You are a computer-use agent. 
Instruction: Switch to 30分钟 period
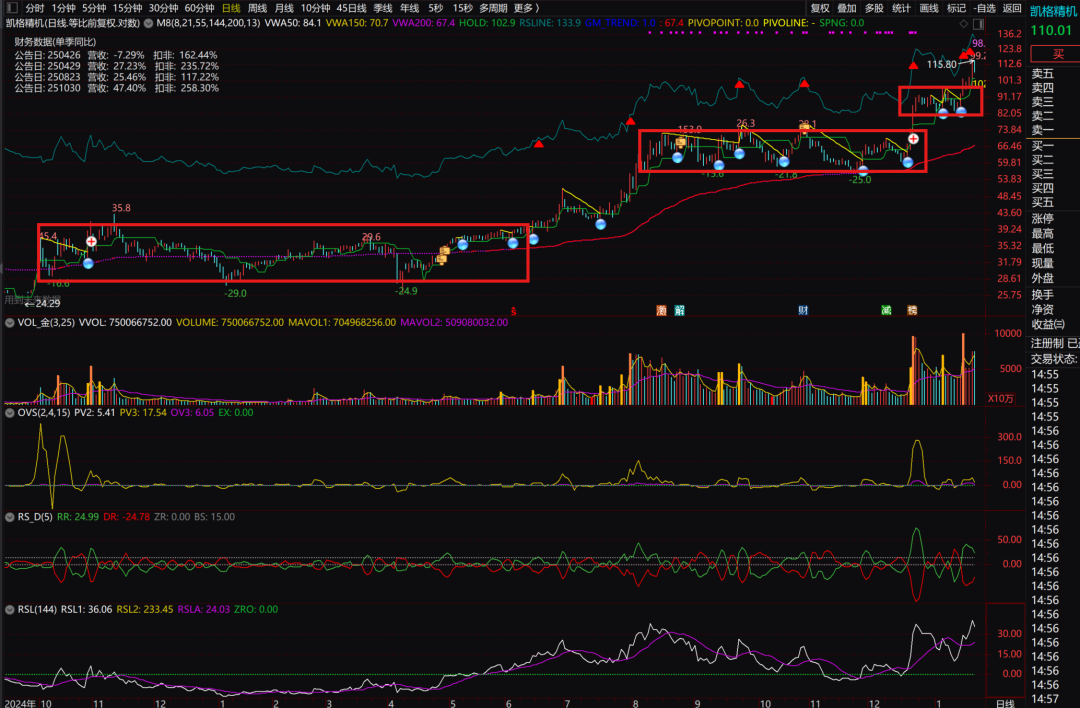(x=163, y=8)
